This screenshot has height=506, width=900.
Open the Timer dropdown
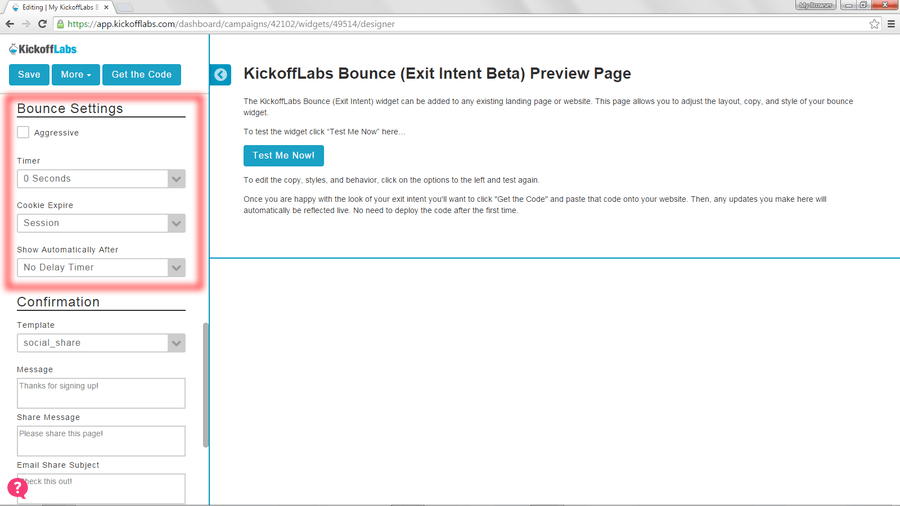pos(101,178)
